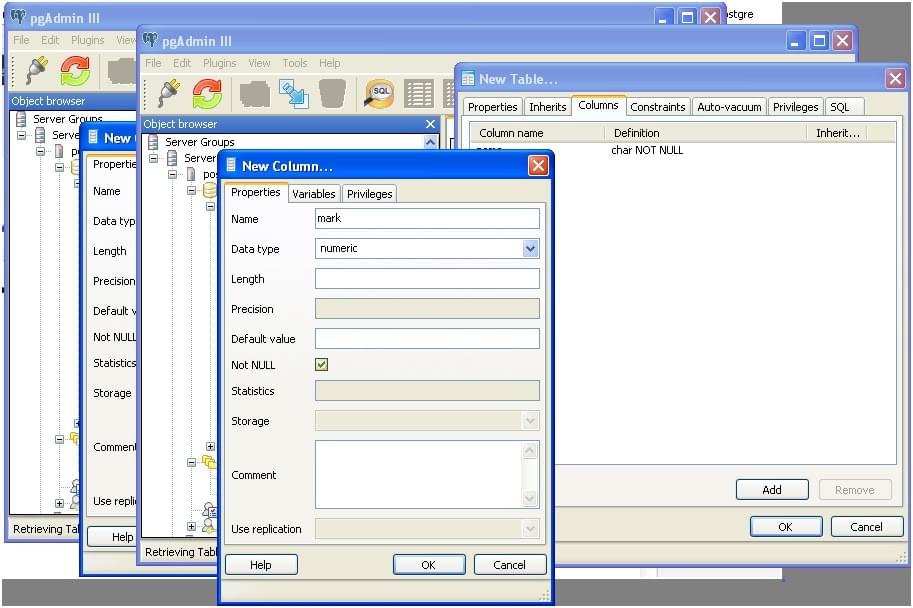Click the Length input field
This screenshot has width=913, height=608.
[x=427, y=279]
